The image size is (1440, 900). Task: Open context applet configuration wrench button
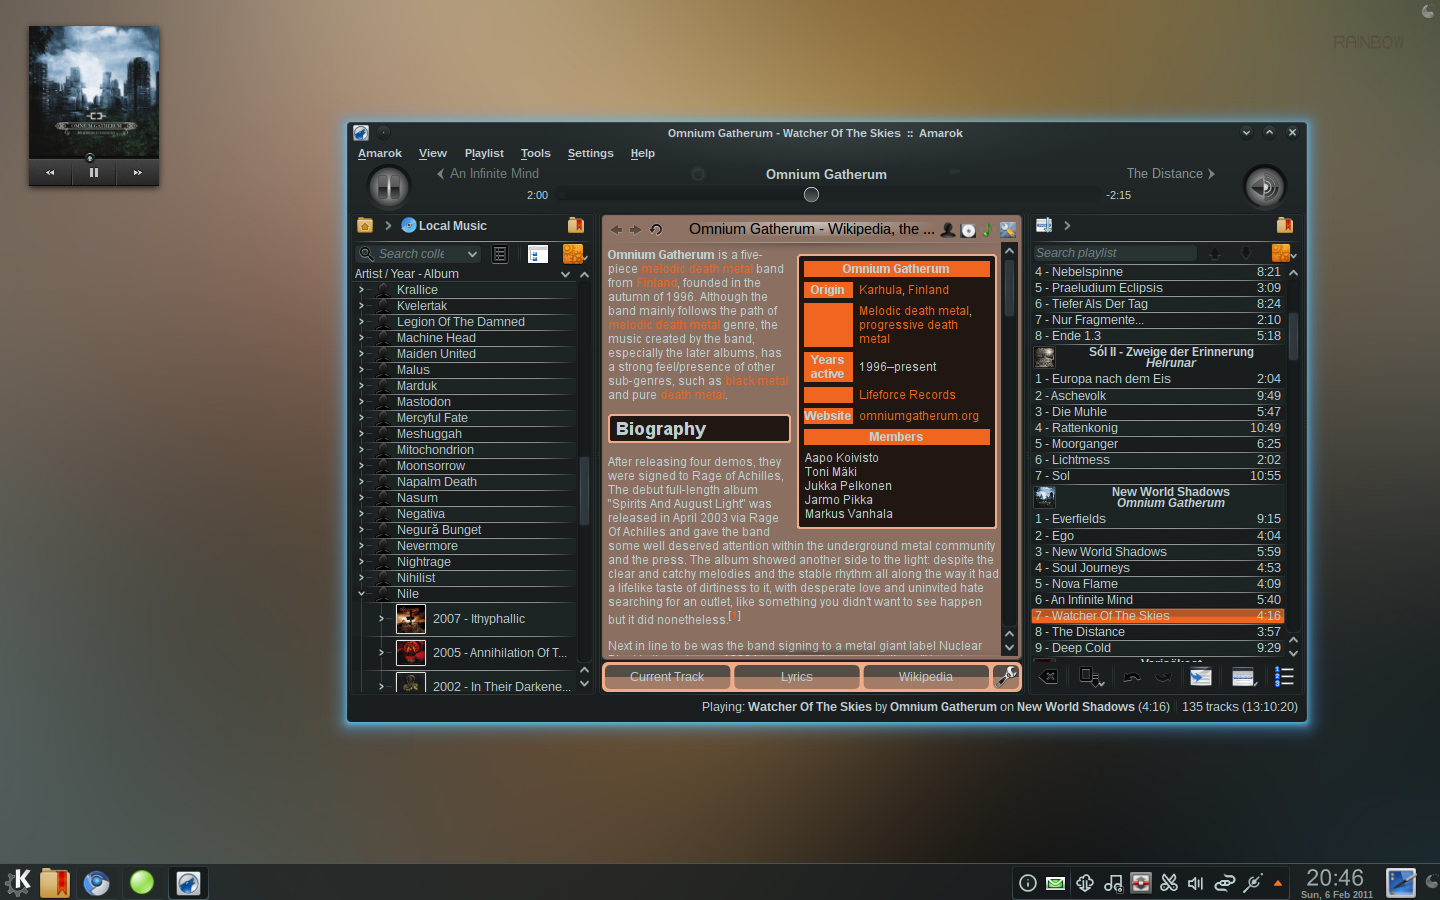(x=1005, y=676)
